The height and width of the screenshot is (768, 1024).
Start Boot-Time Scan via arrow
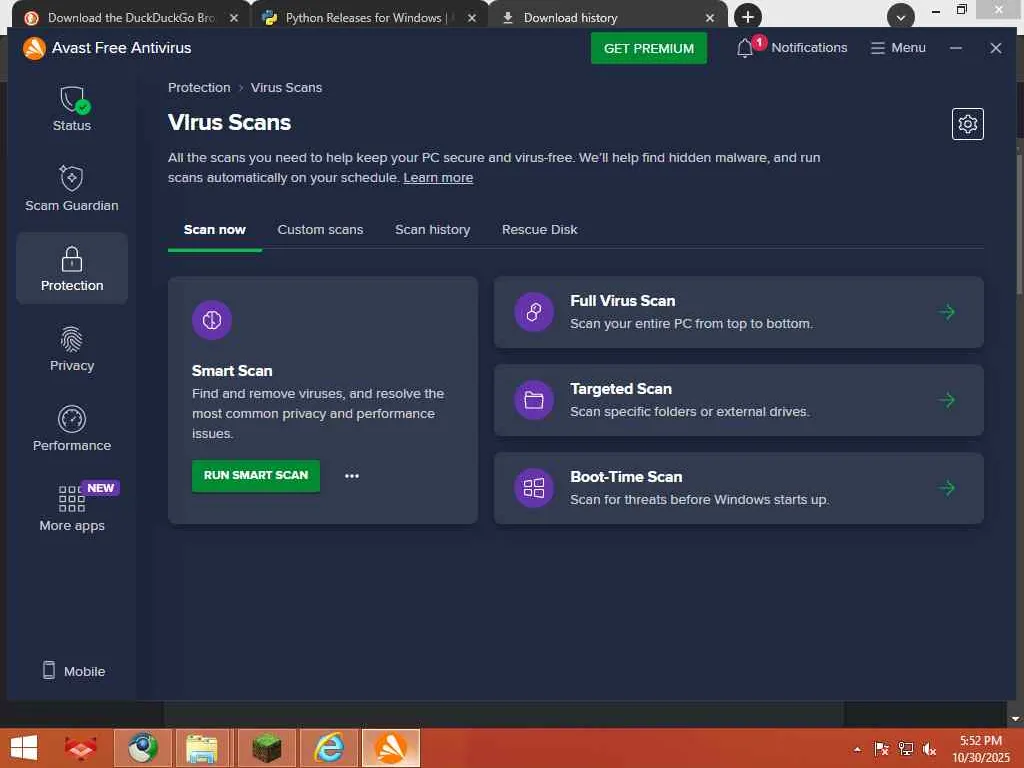(x=946, y=488)
